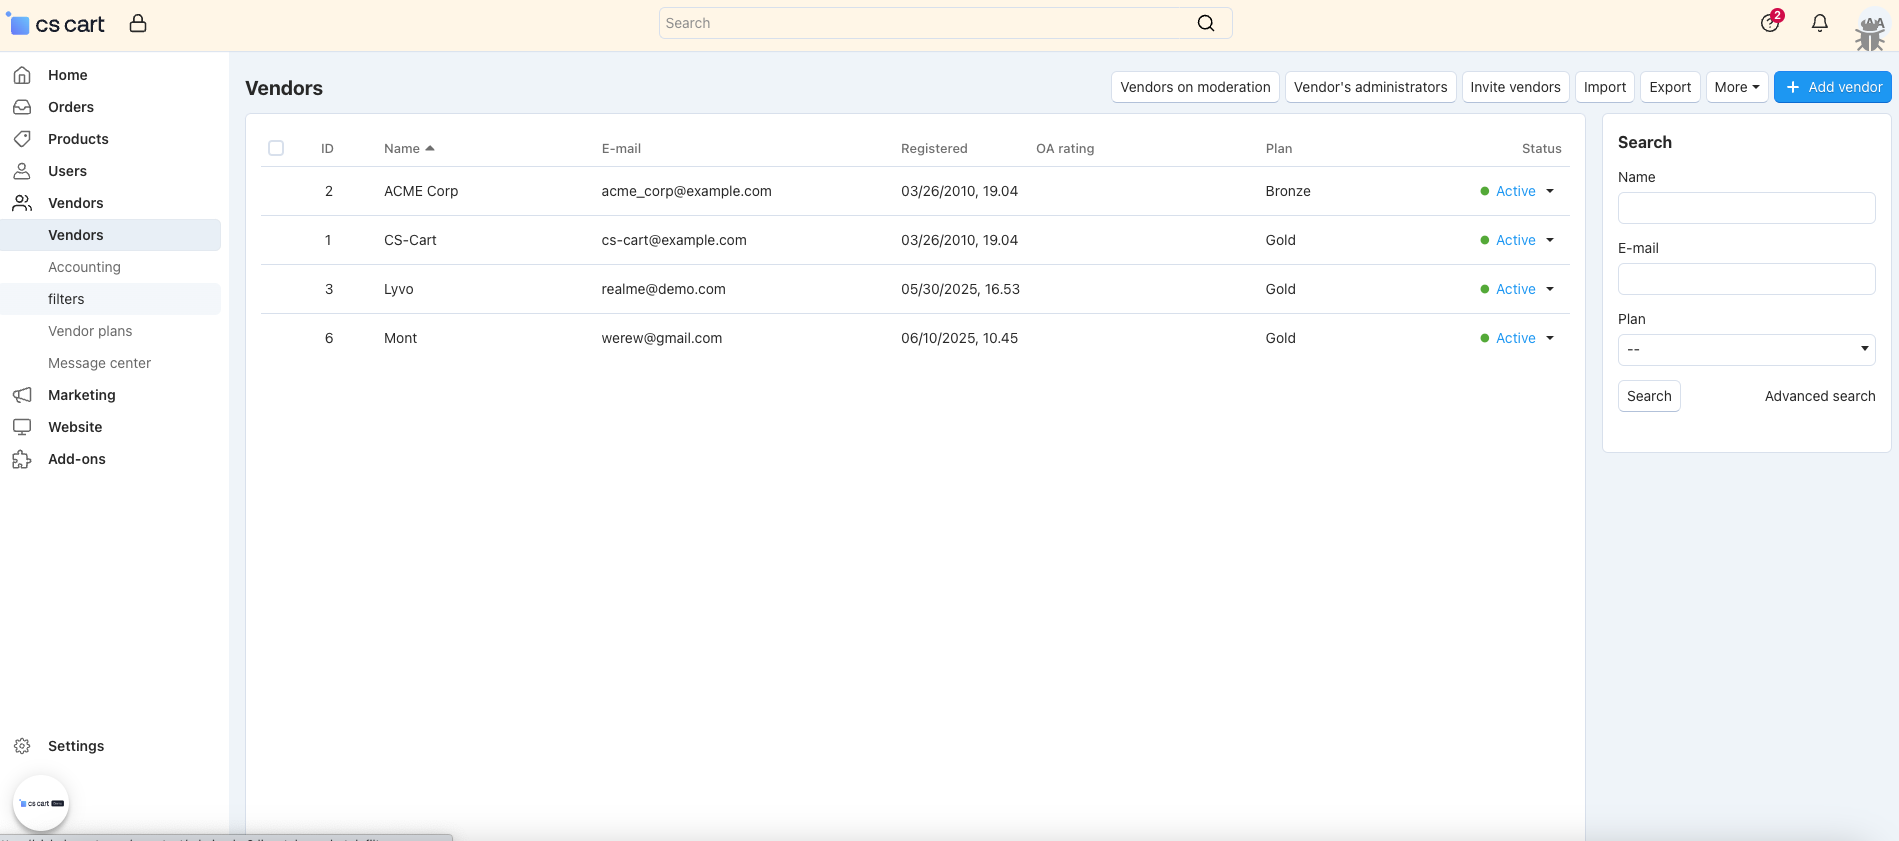
Task: Open the Plan select box
Action: (x=1746, y=349)
